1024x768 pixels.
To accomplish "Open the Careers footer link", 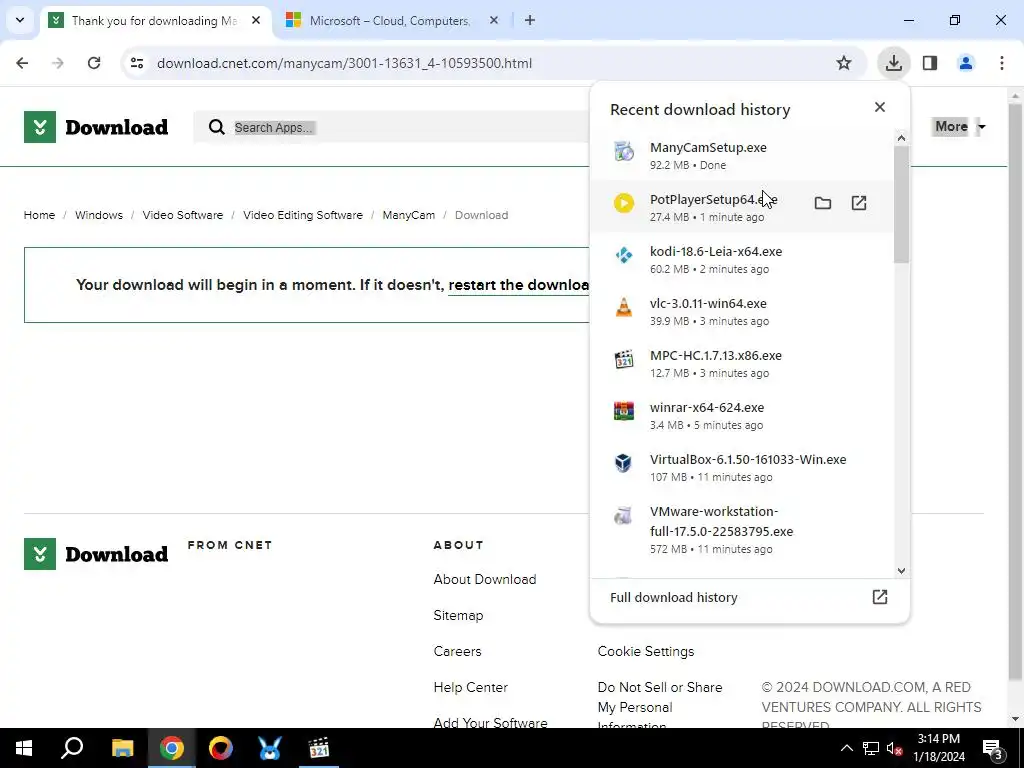I will [x=457, y=651].
